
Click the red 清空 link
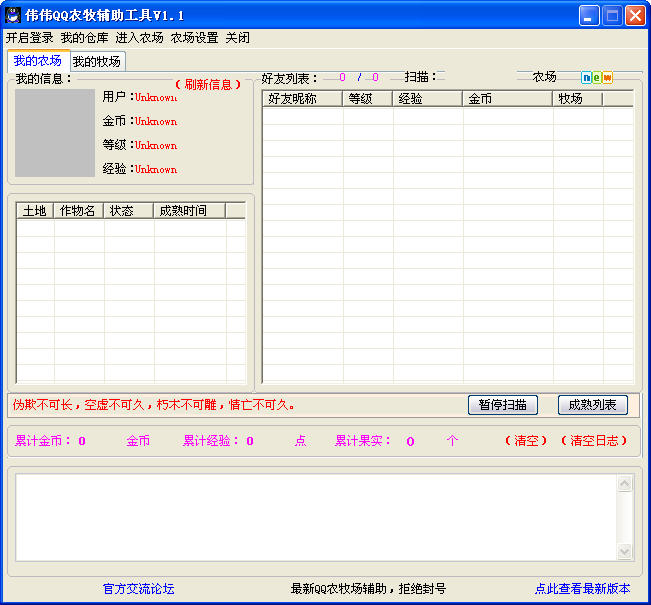click(526, 441)
